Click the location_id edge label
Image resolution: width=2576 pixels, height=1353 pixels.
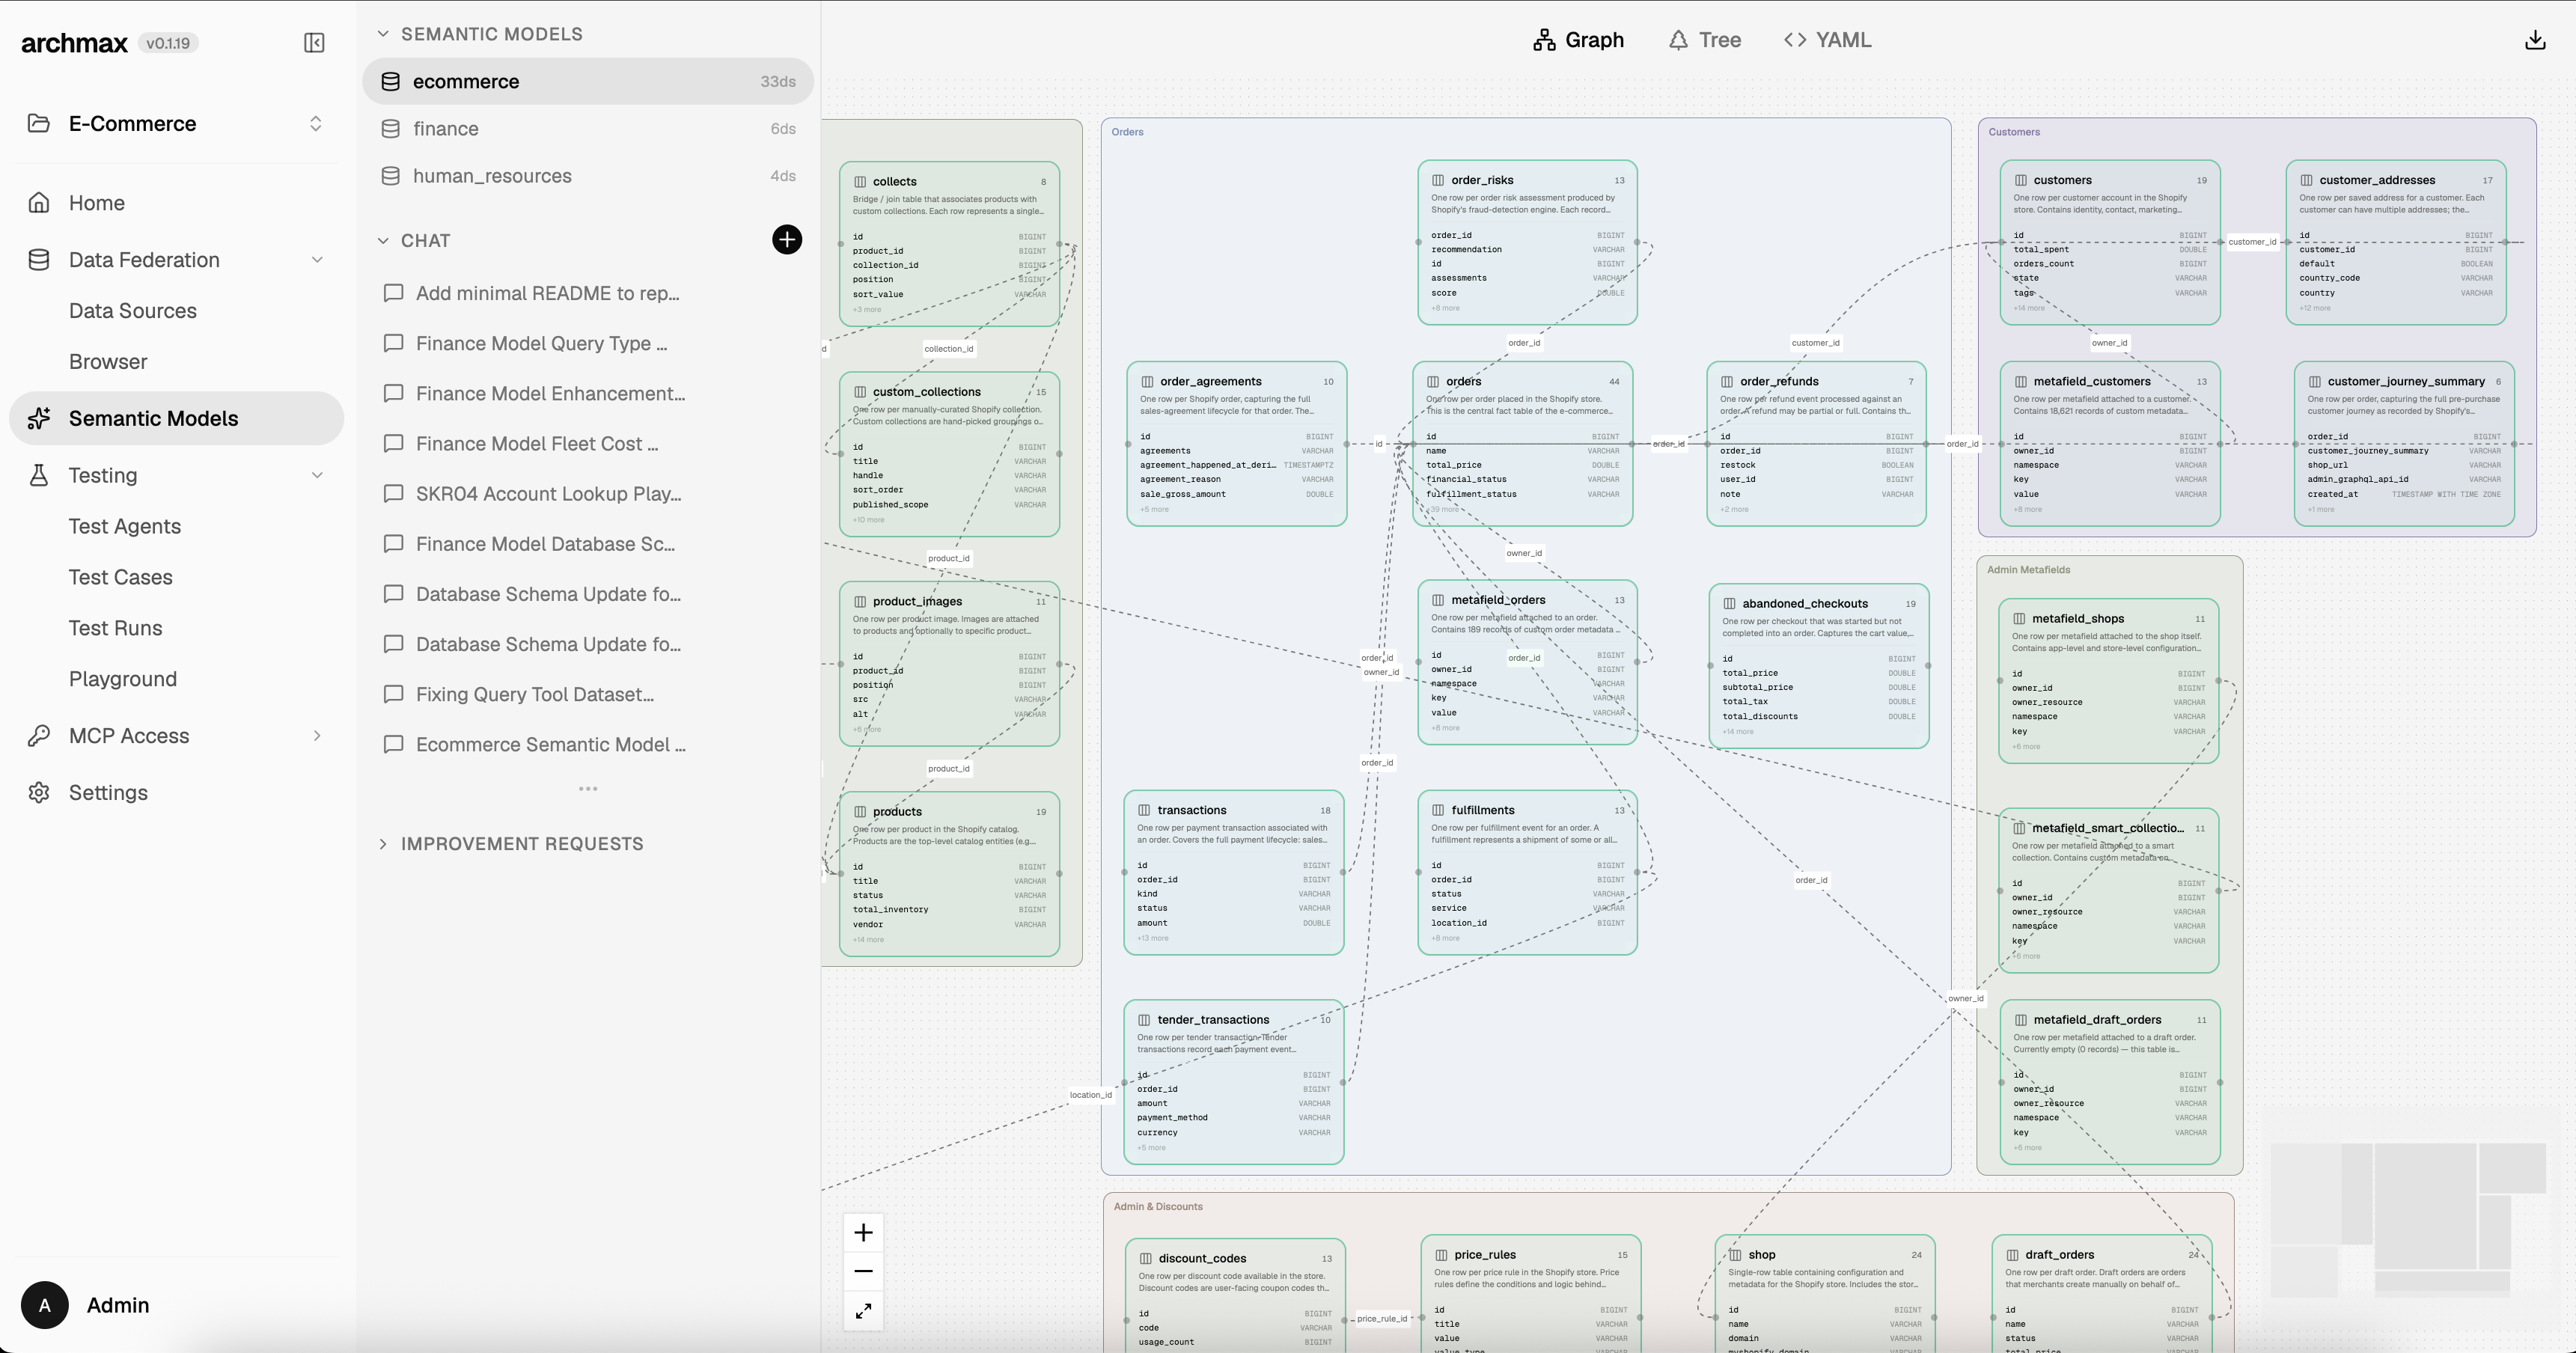tap(1090, 1095)
